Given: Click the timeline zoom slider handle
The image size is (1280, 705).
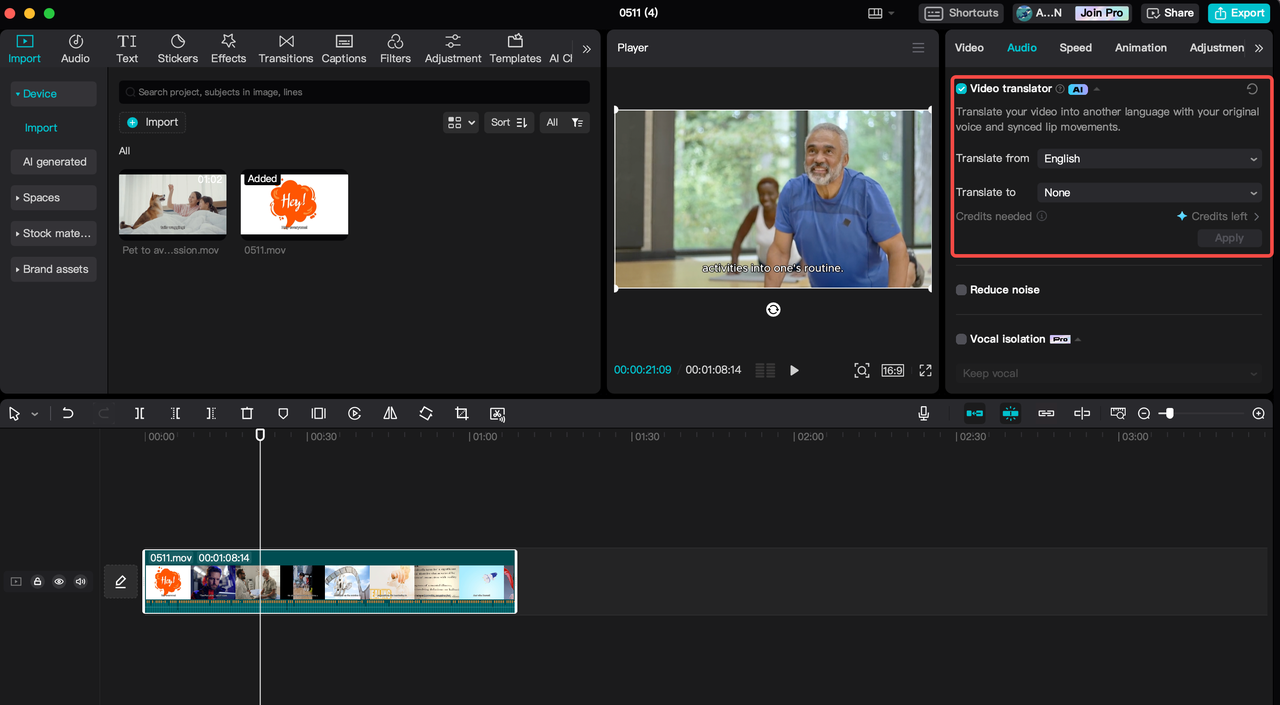Looking at the screenshot, I should (1168, 413).
